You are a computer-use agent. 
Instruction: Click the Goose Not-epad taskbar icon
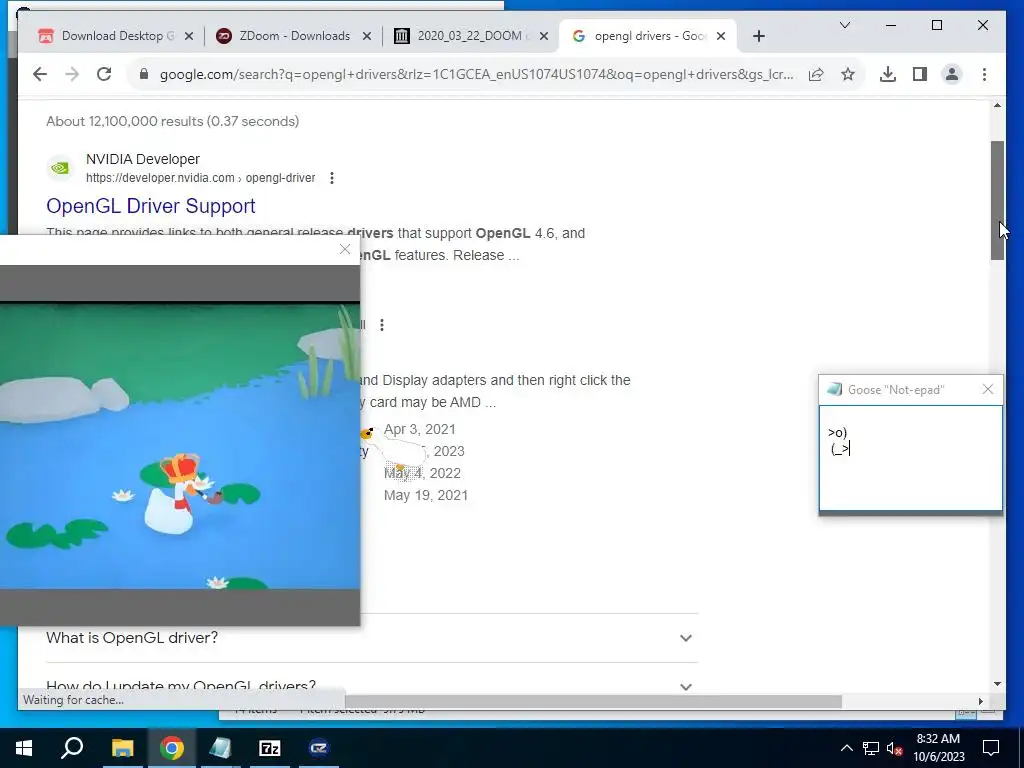(221, 748)
